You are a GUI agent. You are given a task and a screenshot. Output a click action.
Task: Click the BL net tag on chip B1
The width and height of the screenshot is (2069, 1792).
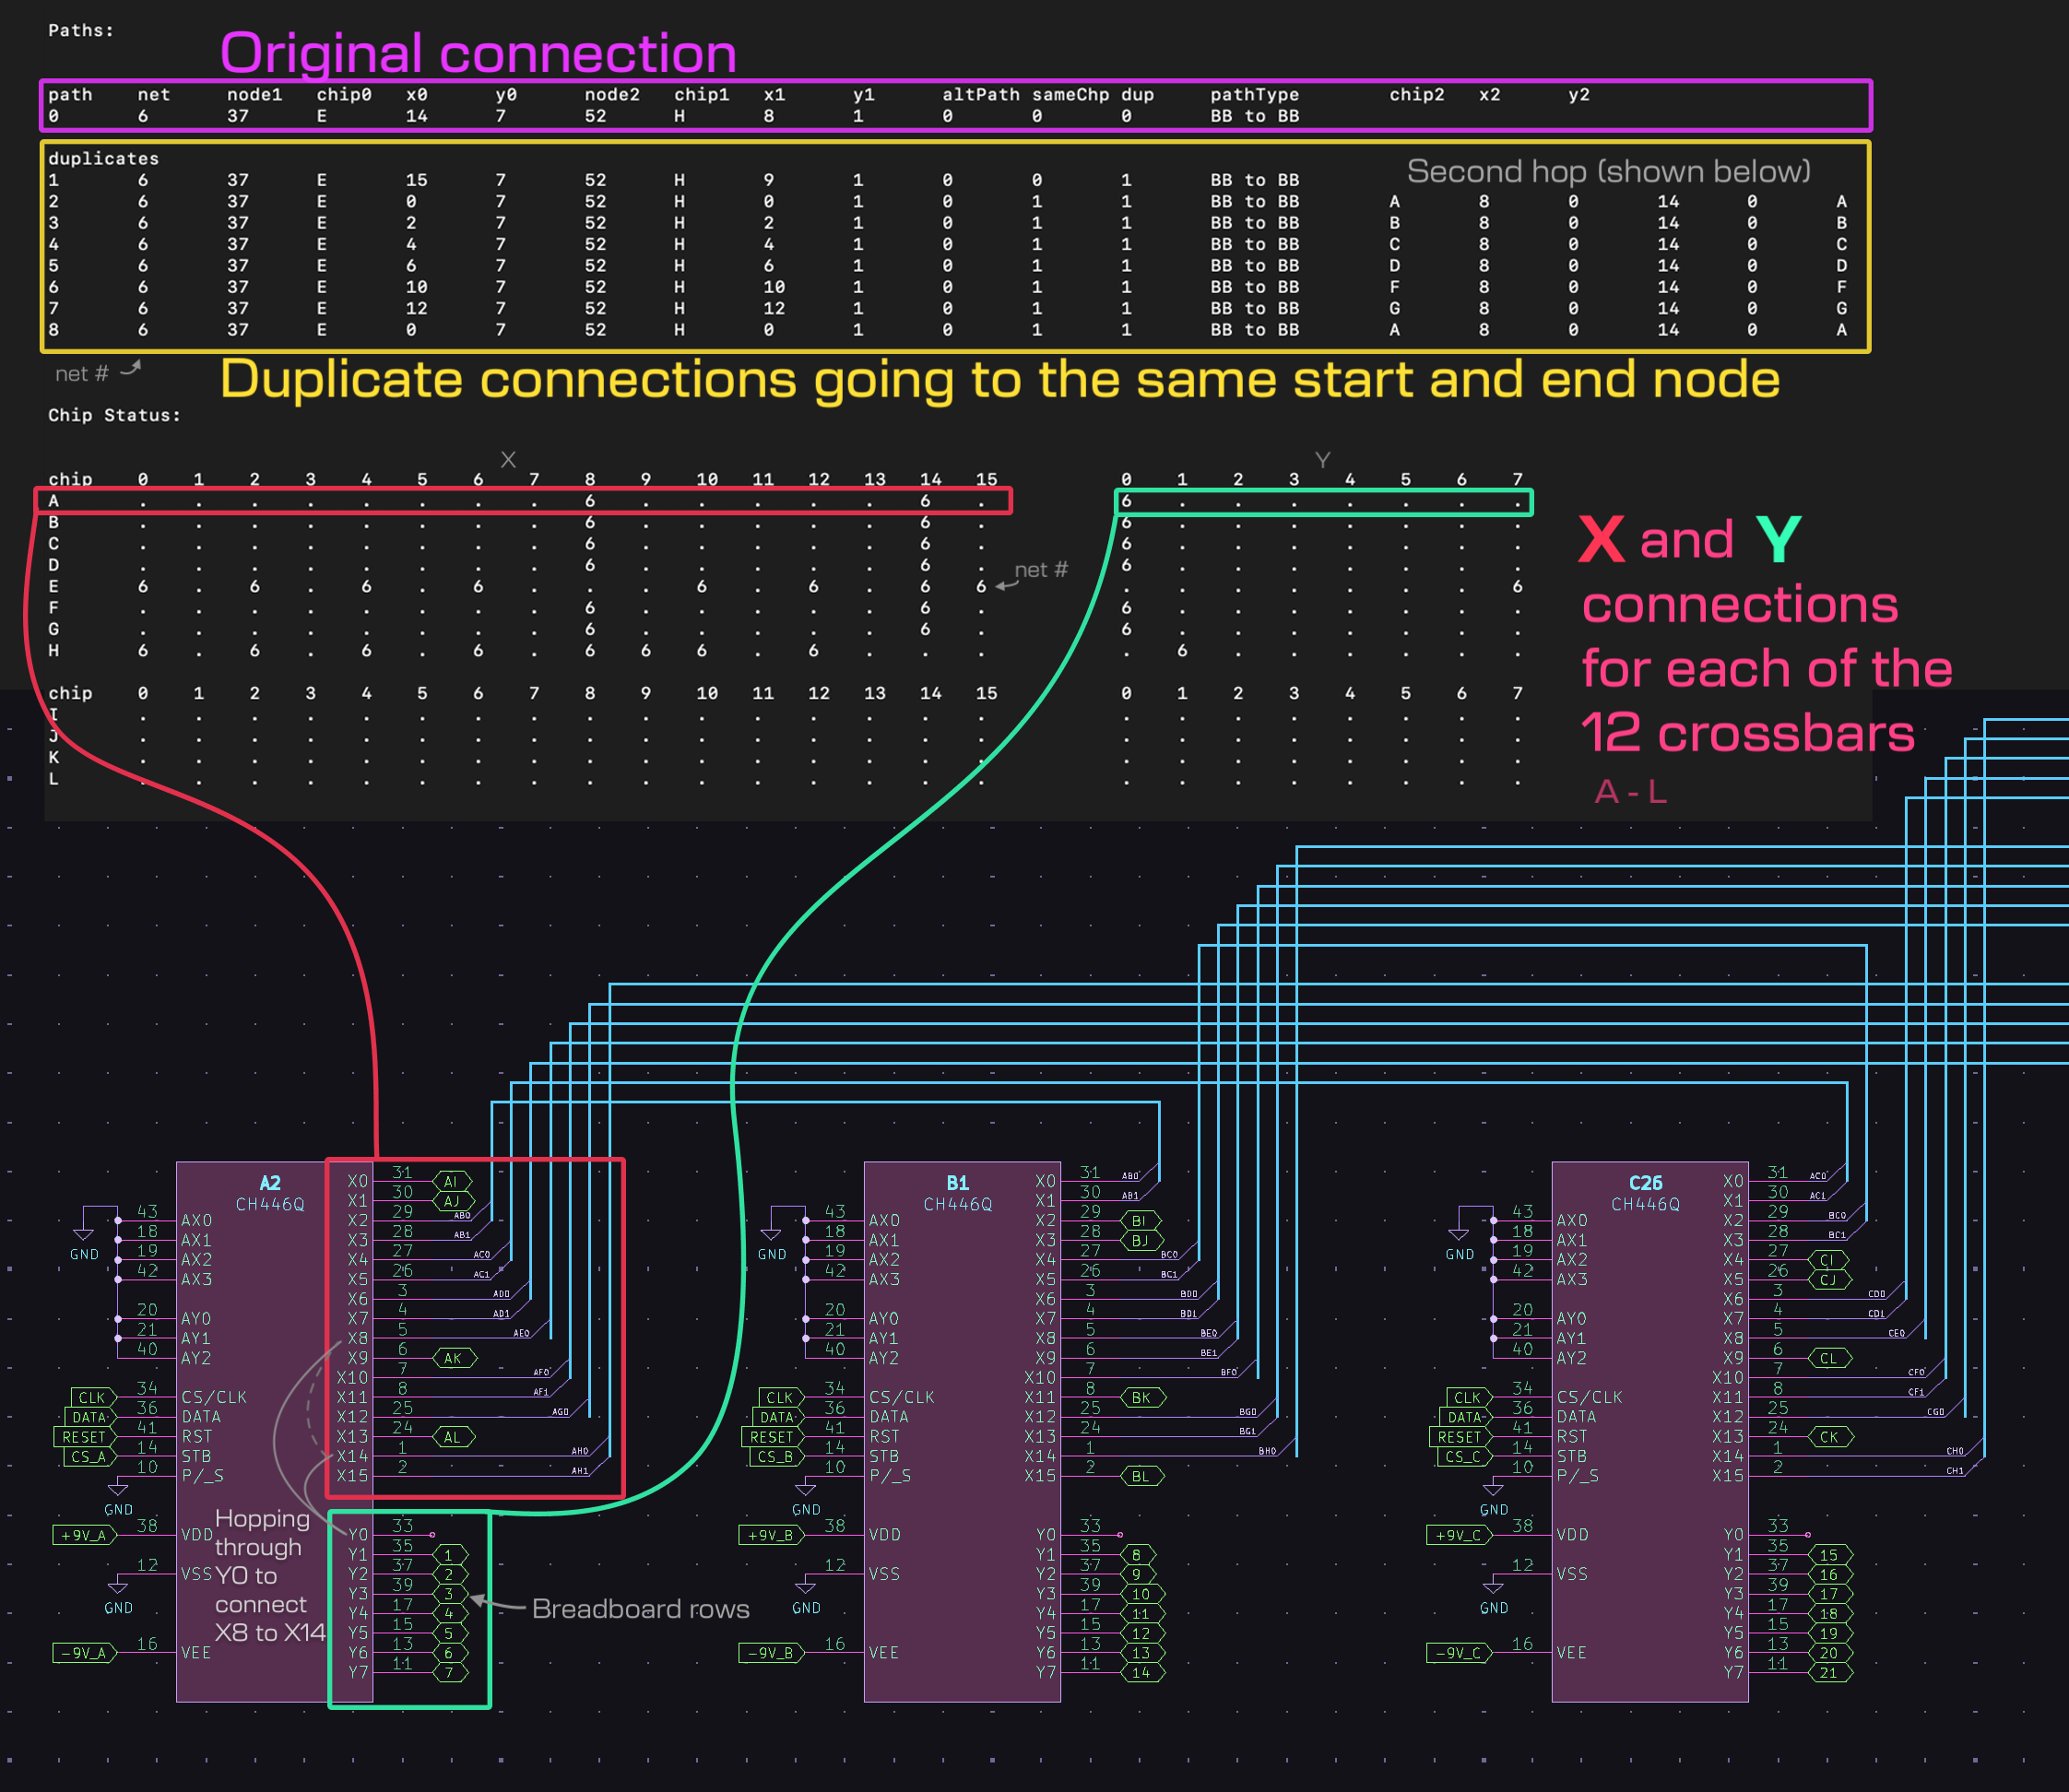[x=1141, y=1476]
